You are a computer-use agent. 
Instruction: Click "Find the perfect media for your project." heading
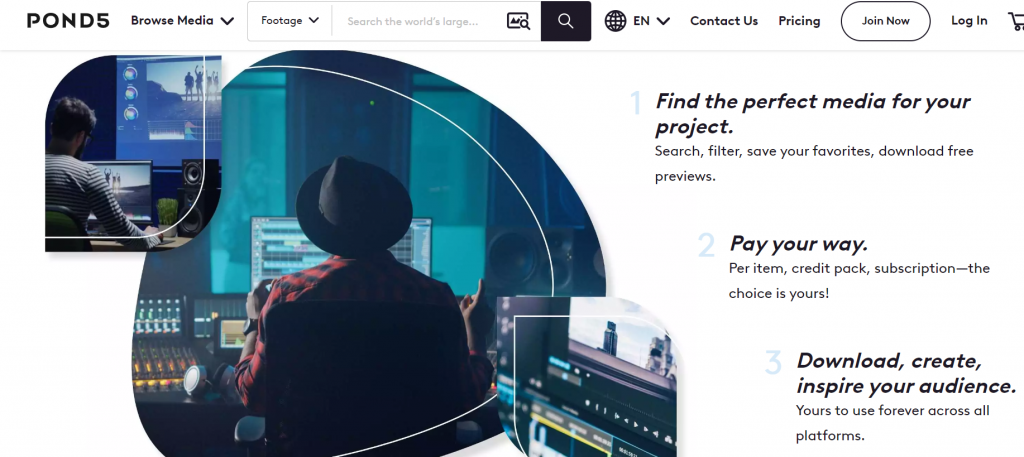click(x=812, y=113)
